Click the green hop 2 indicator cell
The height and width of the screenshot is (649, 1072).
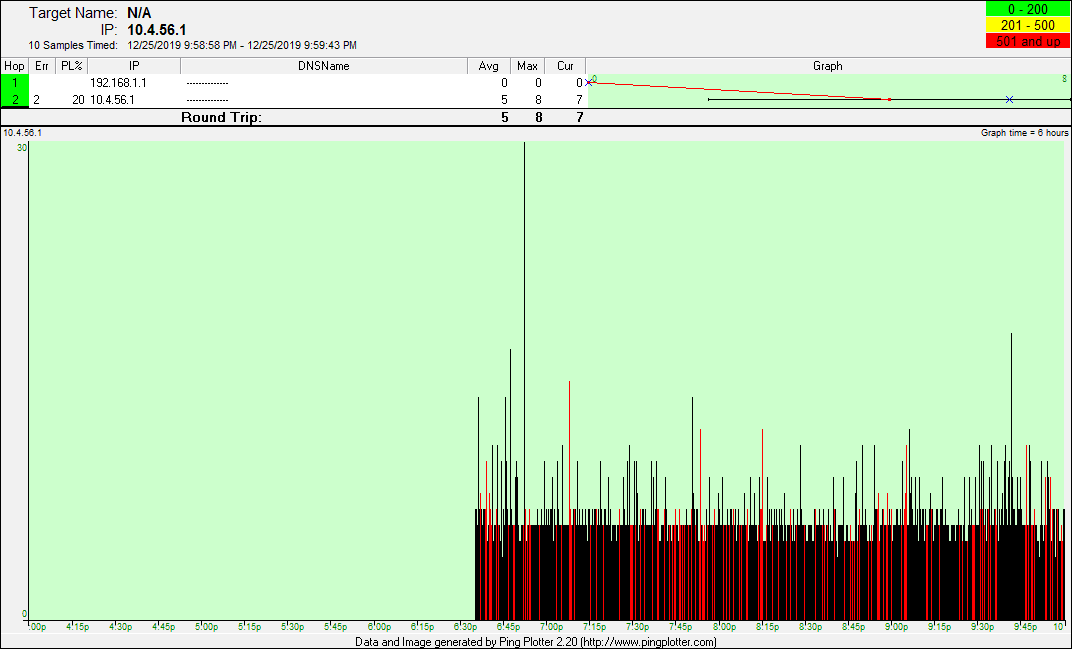[x=15, y=99]
